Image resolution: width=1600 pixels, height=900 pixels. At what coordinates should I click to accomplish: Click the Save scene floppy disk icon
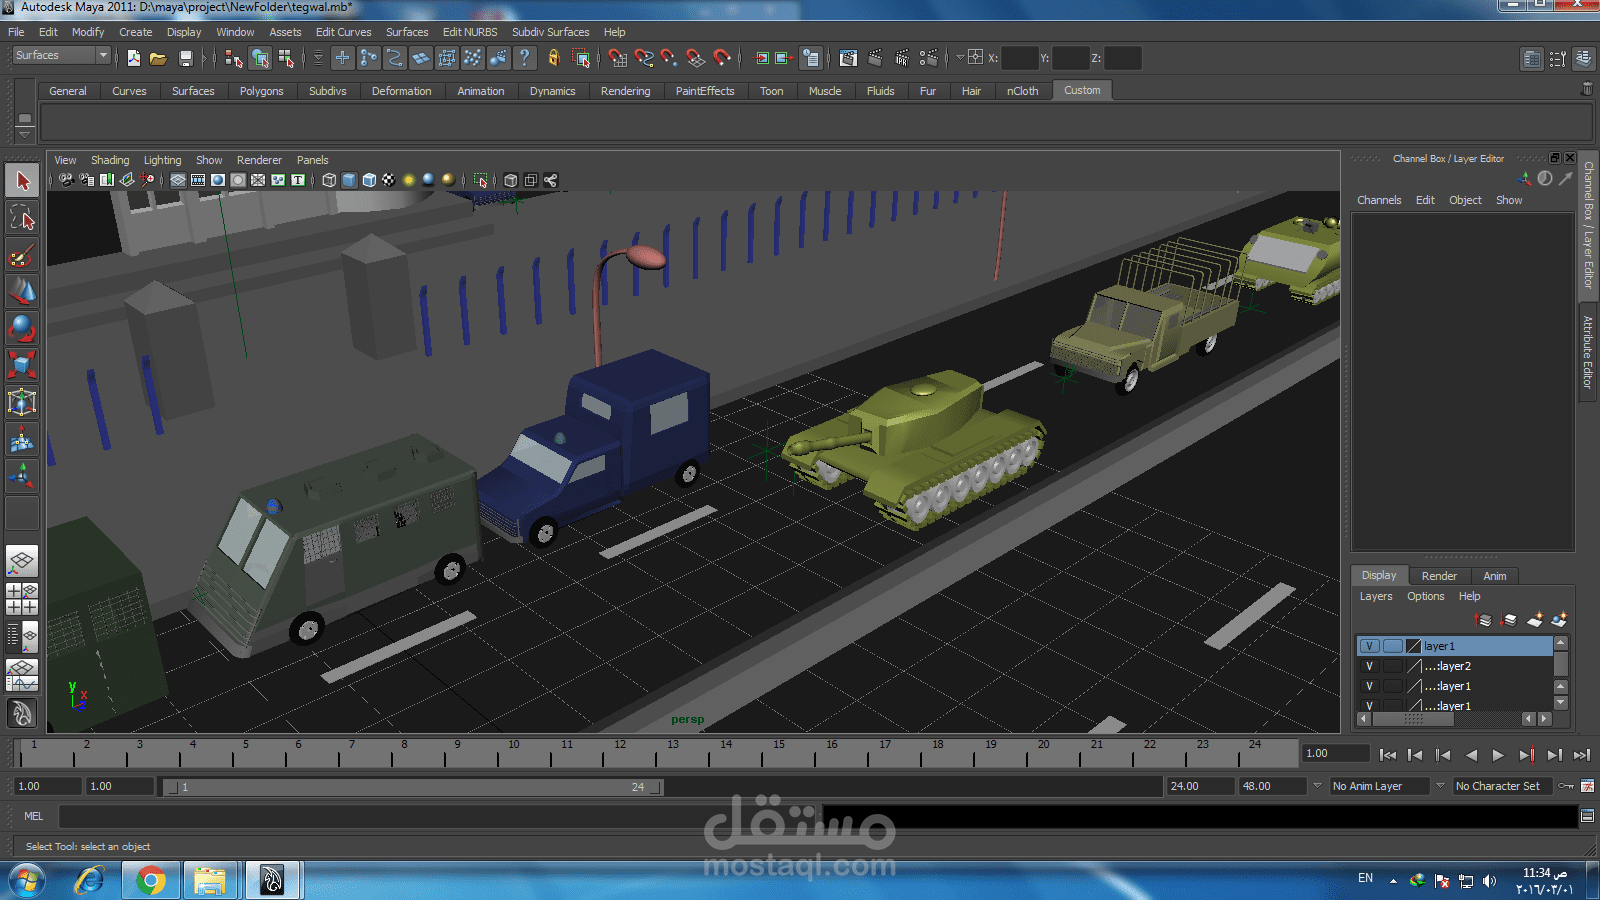tap(185, 58)
